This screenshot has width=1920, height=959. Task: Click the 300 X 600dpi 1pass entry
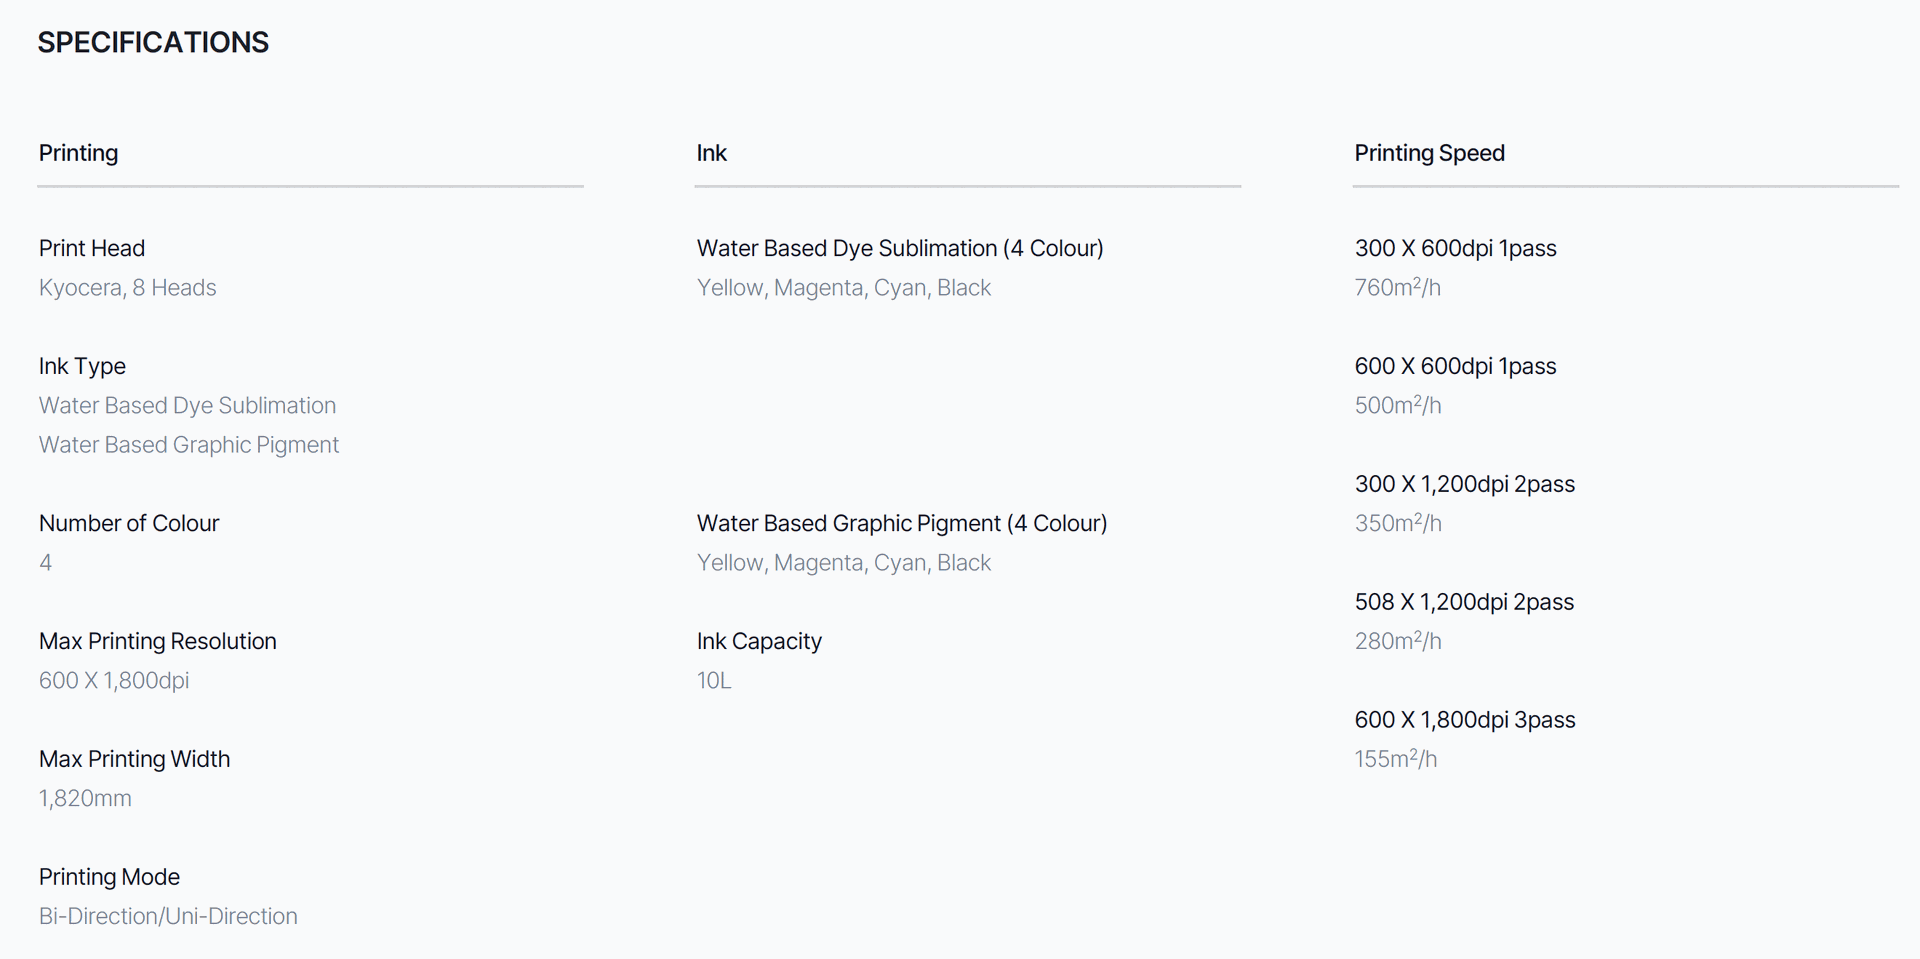pos(1455,248)
